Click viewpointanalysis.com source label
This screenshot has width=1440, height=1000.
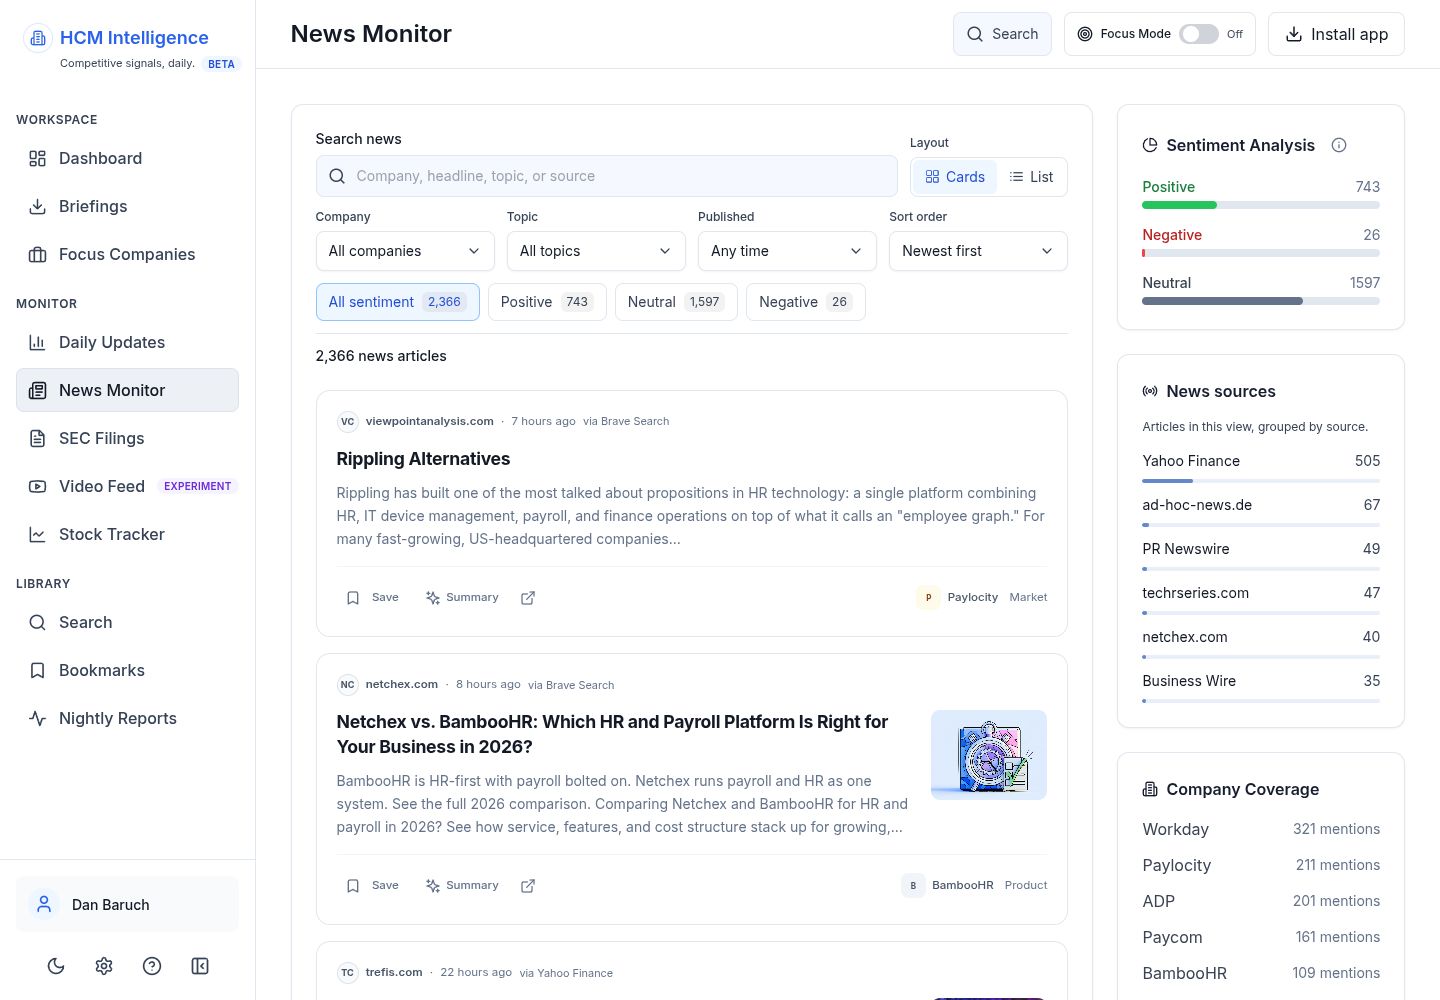point(429,421)
